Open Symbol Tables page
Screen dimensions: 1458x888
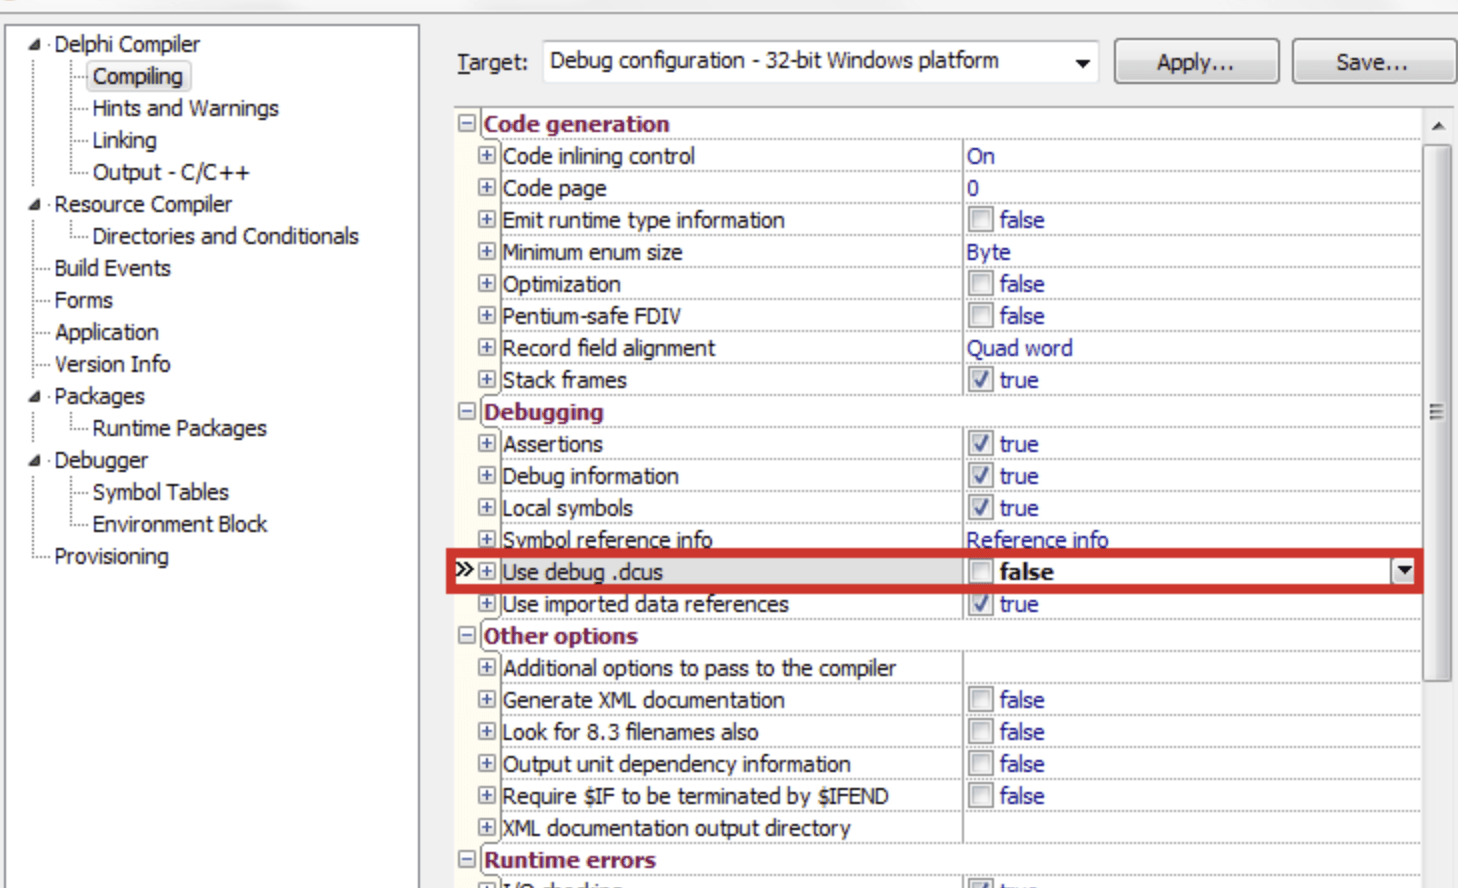(x=160, y=492)
